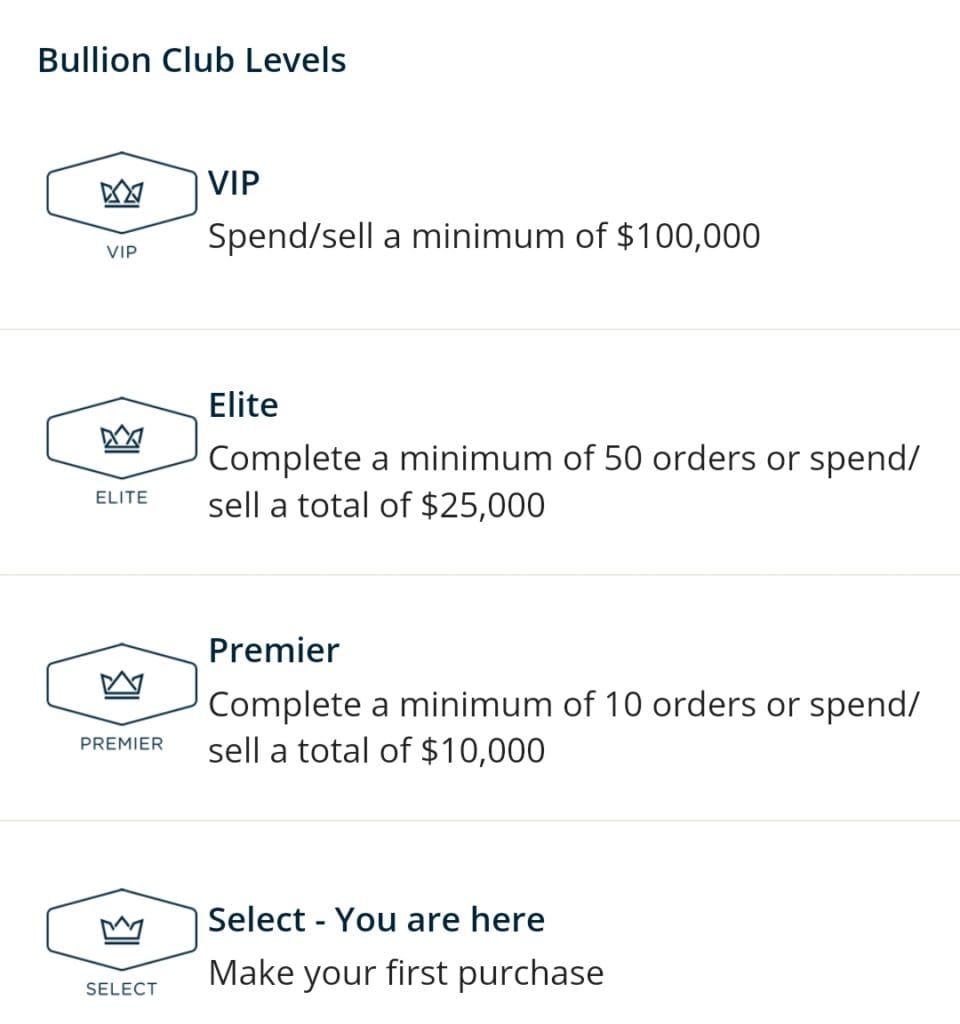Image resolution: width=960 pixels, height=1024 pixels.
Task: Tap the "sell a total of $25,000" line
Action: (x=376, y=505)
